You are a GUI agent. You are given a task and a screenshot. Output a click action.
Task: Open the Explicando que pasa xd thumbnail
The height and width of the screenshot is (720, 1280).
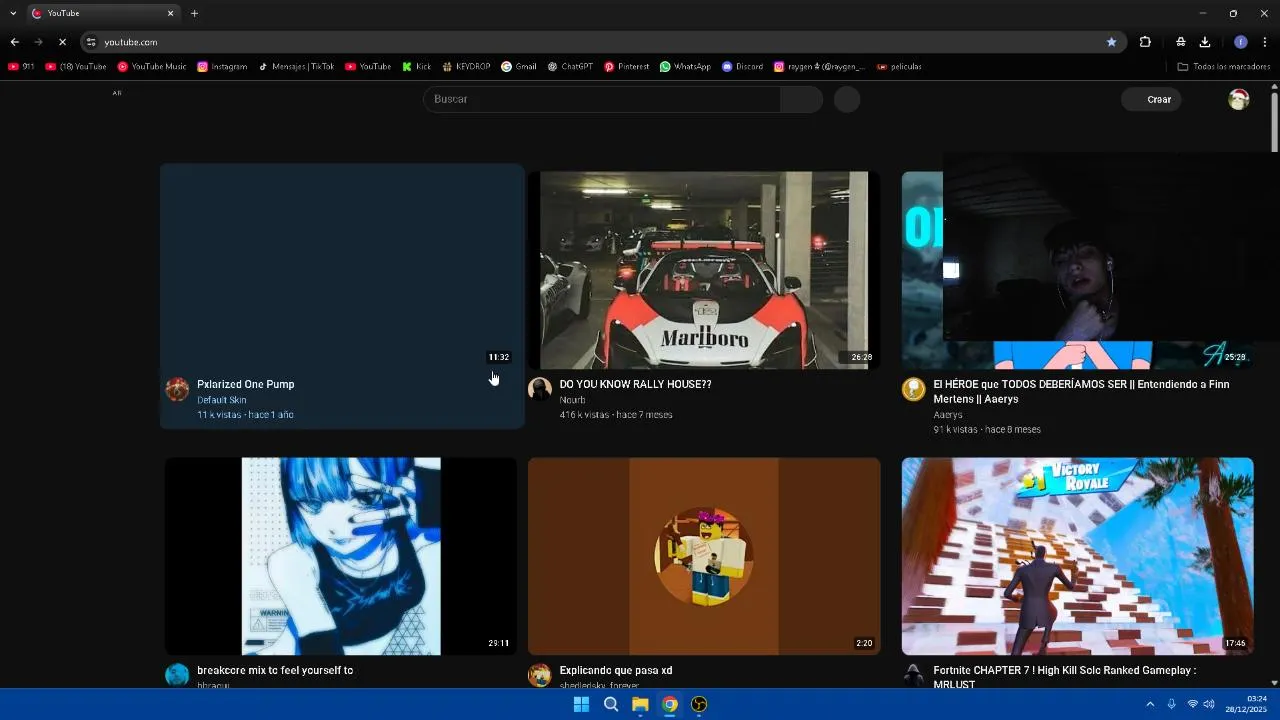[704, 556]
